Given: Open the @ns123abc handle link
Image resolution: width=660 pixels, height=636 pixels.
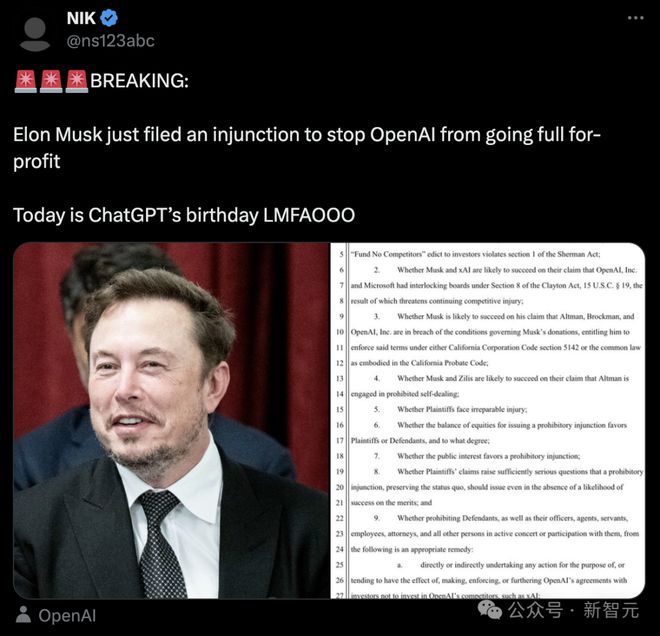Looking at the screenshot, I should click(110, 40).
